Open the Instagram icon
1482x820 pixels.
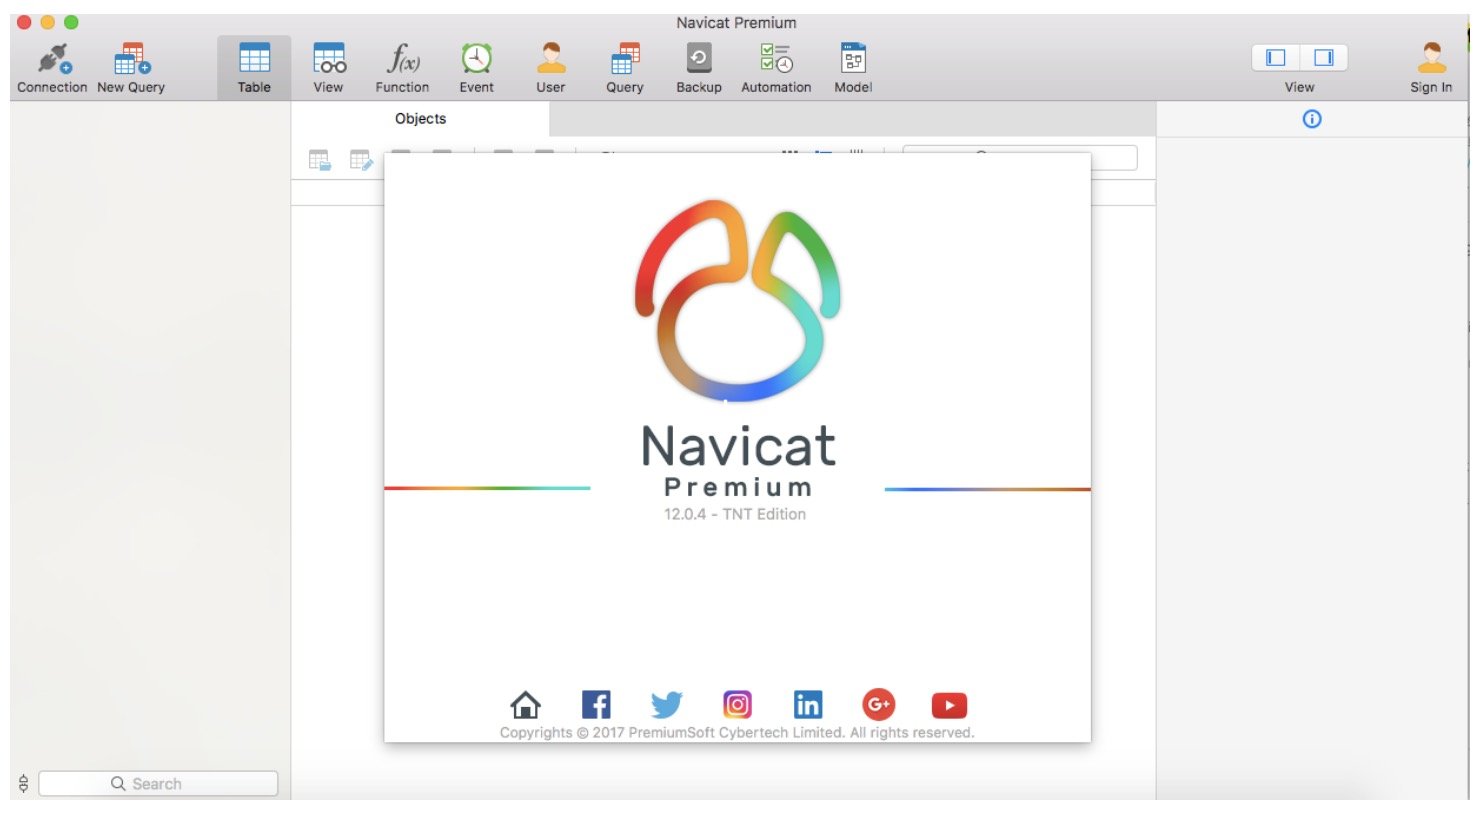coord(737,705)
